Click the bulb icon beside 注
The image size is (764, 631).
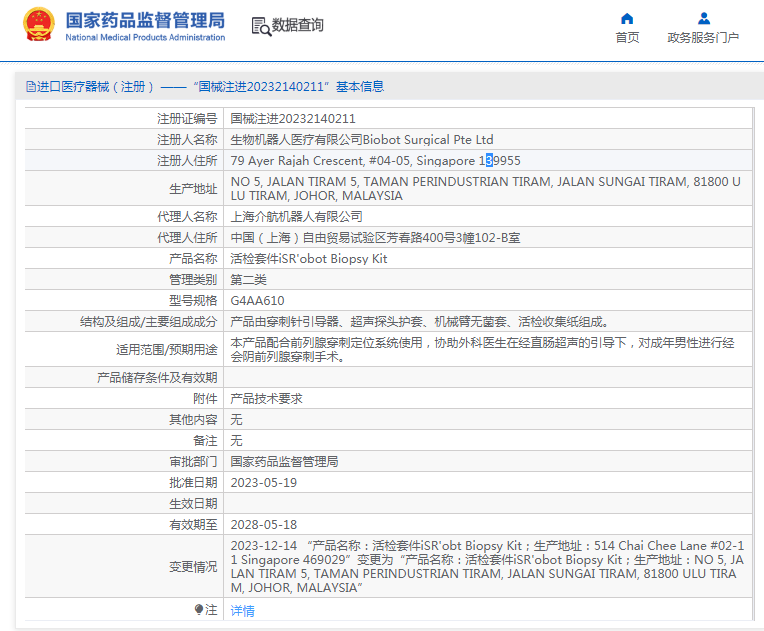coord(199,610)
